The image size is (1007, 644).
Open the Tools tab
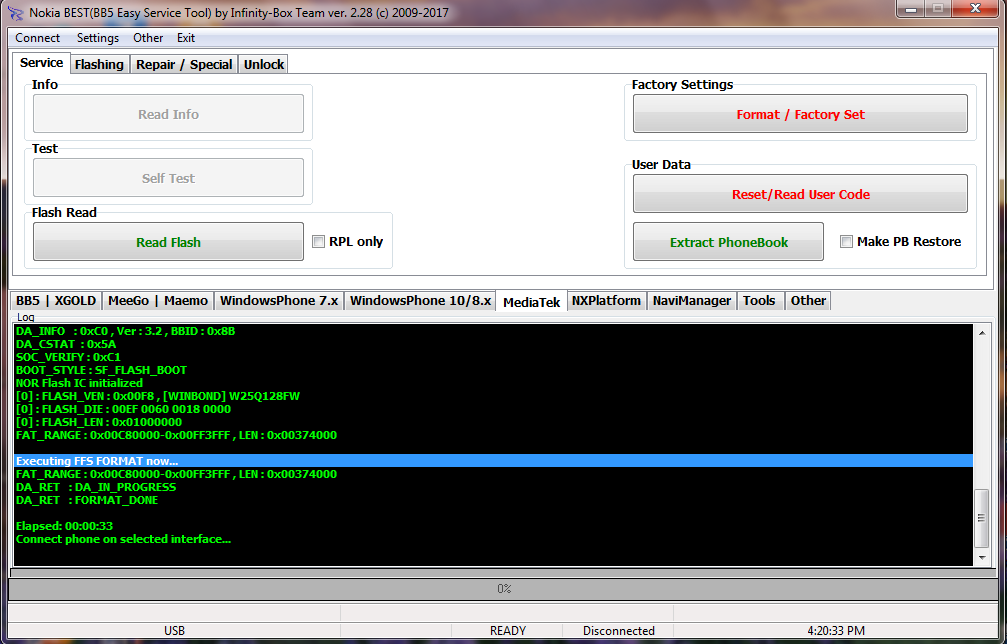tap(759, 300)
